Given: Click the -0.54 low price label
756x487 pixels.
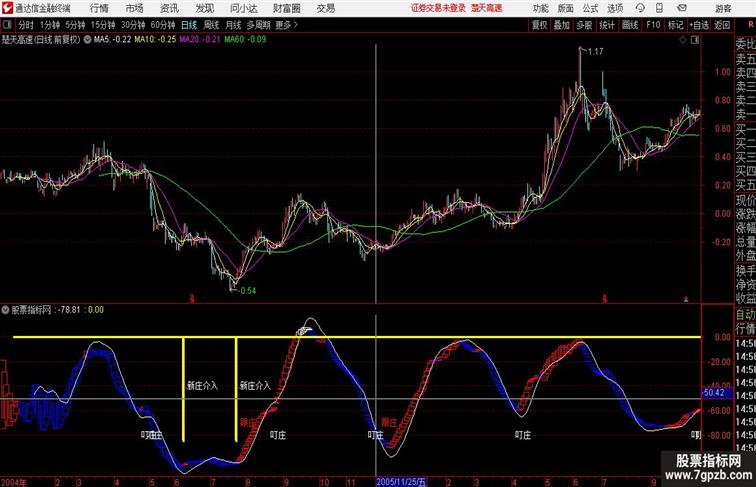Looking at the screenshot, I should pos(247,290).
